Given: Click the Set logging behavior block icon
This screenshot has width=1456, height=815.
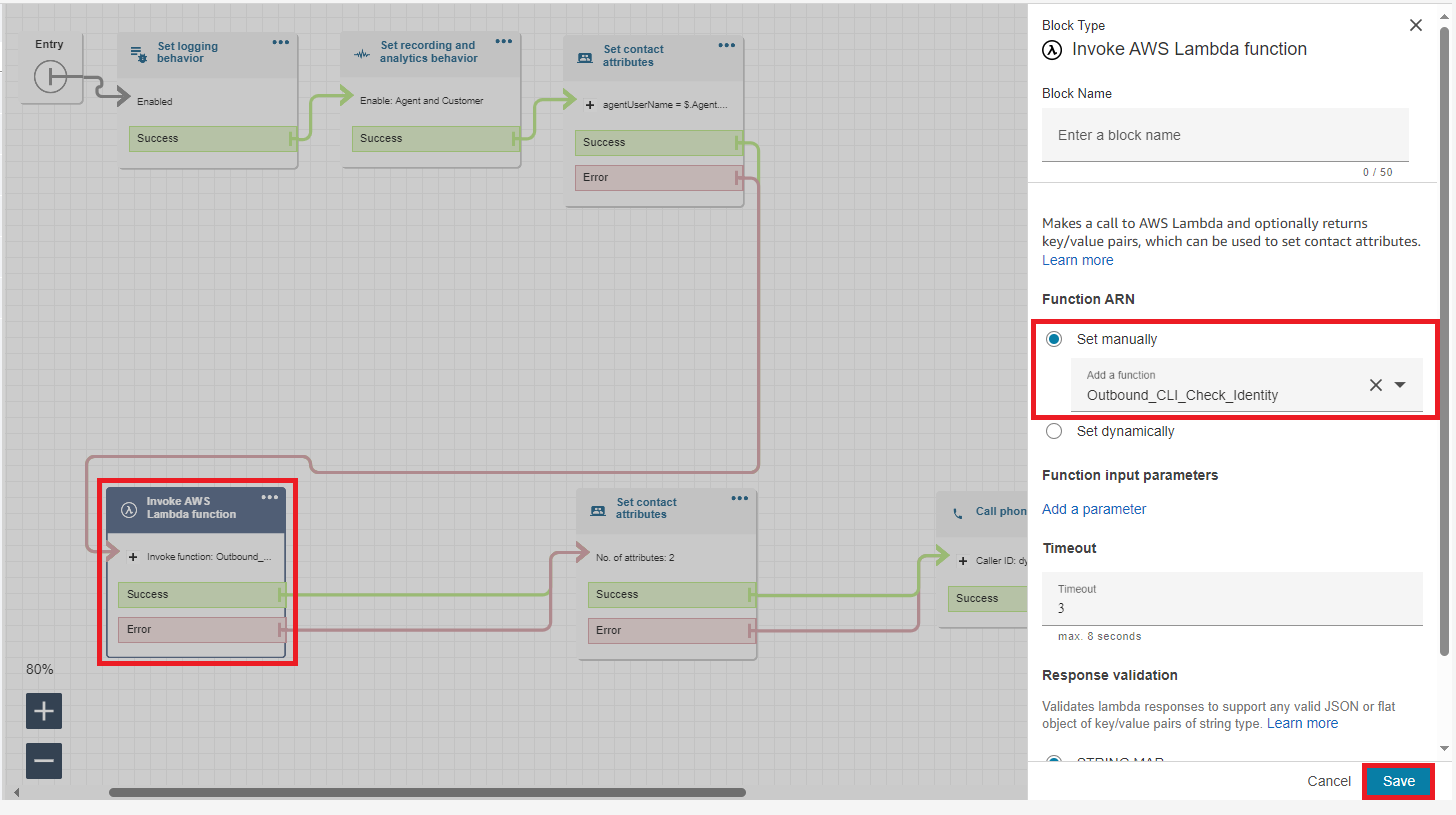Looking at the screenshot, I should (139, 53).
